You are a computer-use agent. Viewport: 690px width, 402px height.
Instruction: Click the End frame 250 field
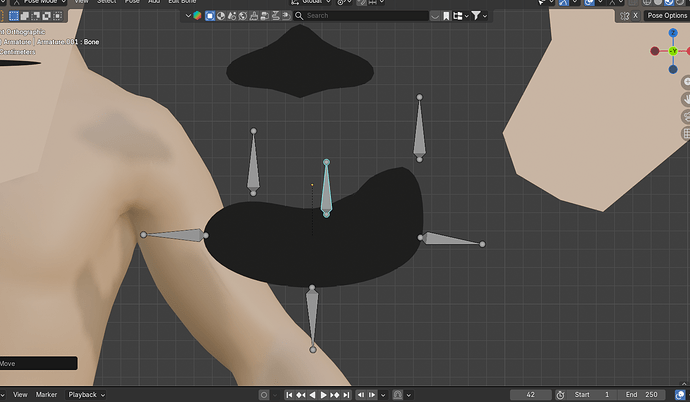pos(641,395)
